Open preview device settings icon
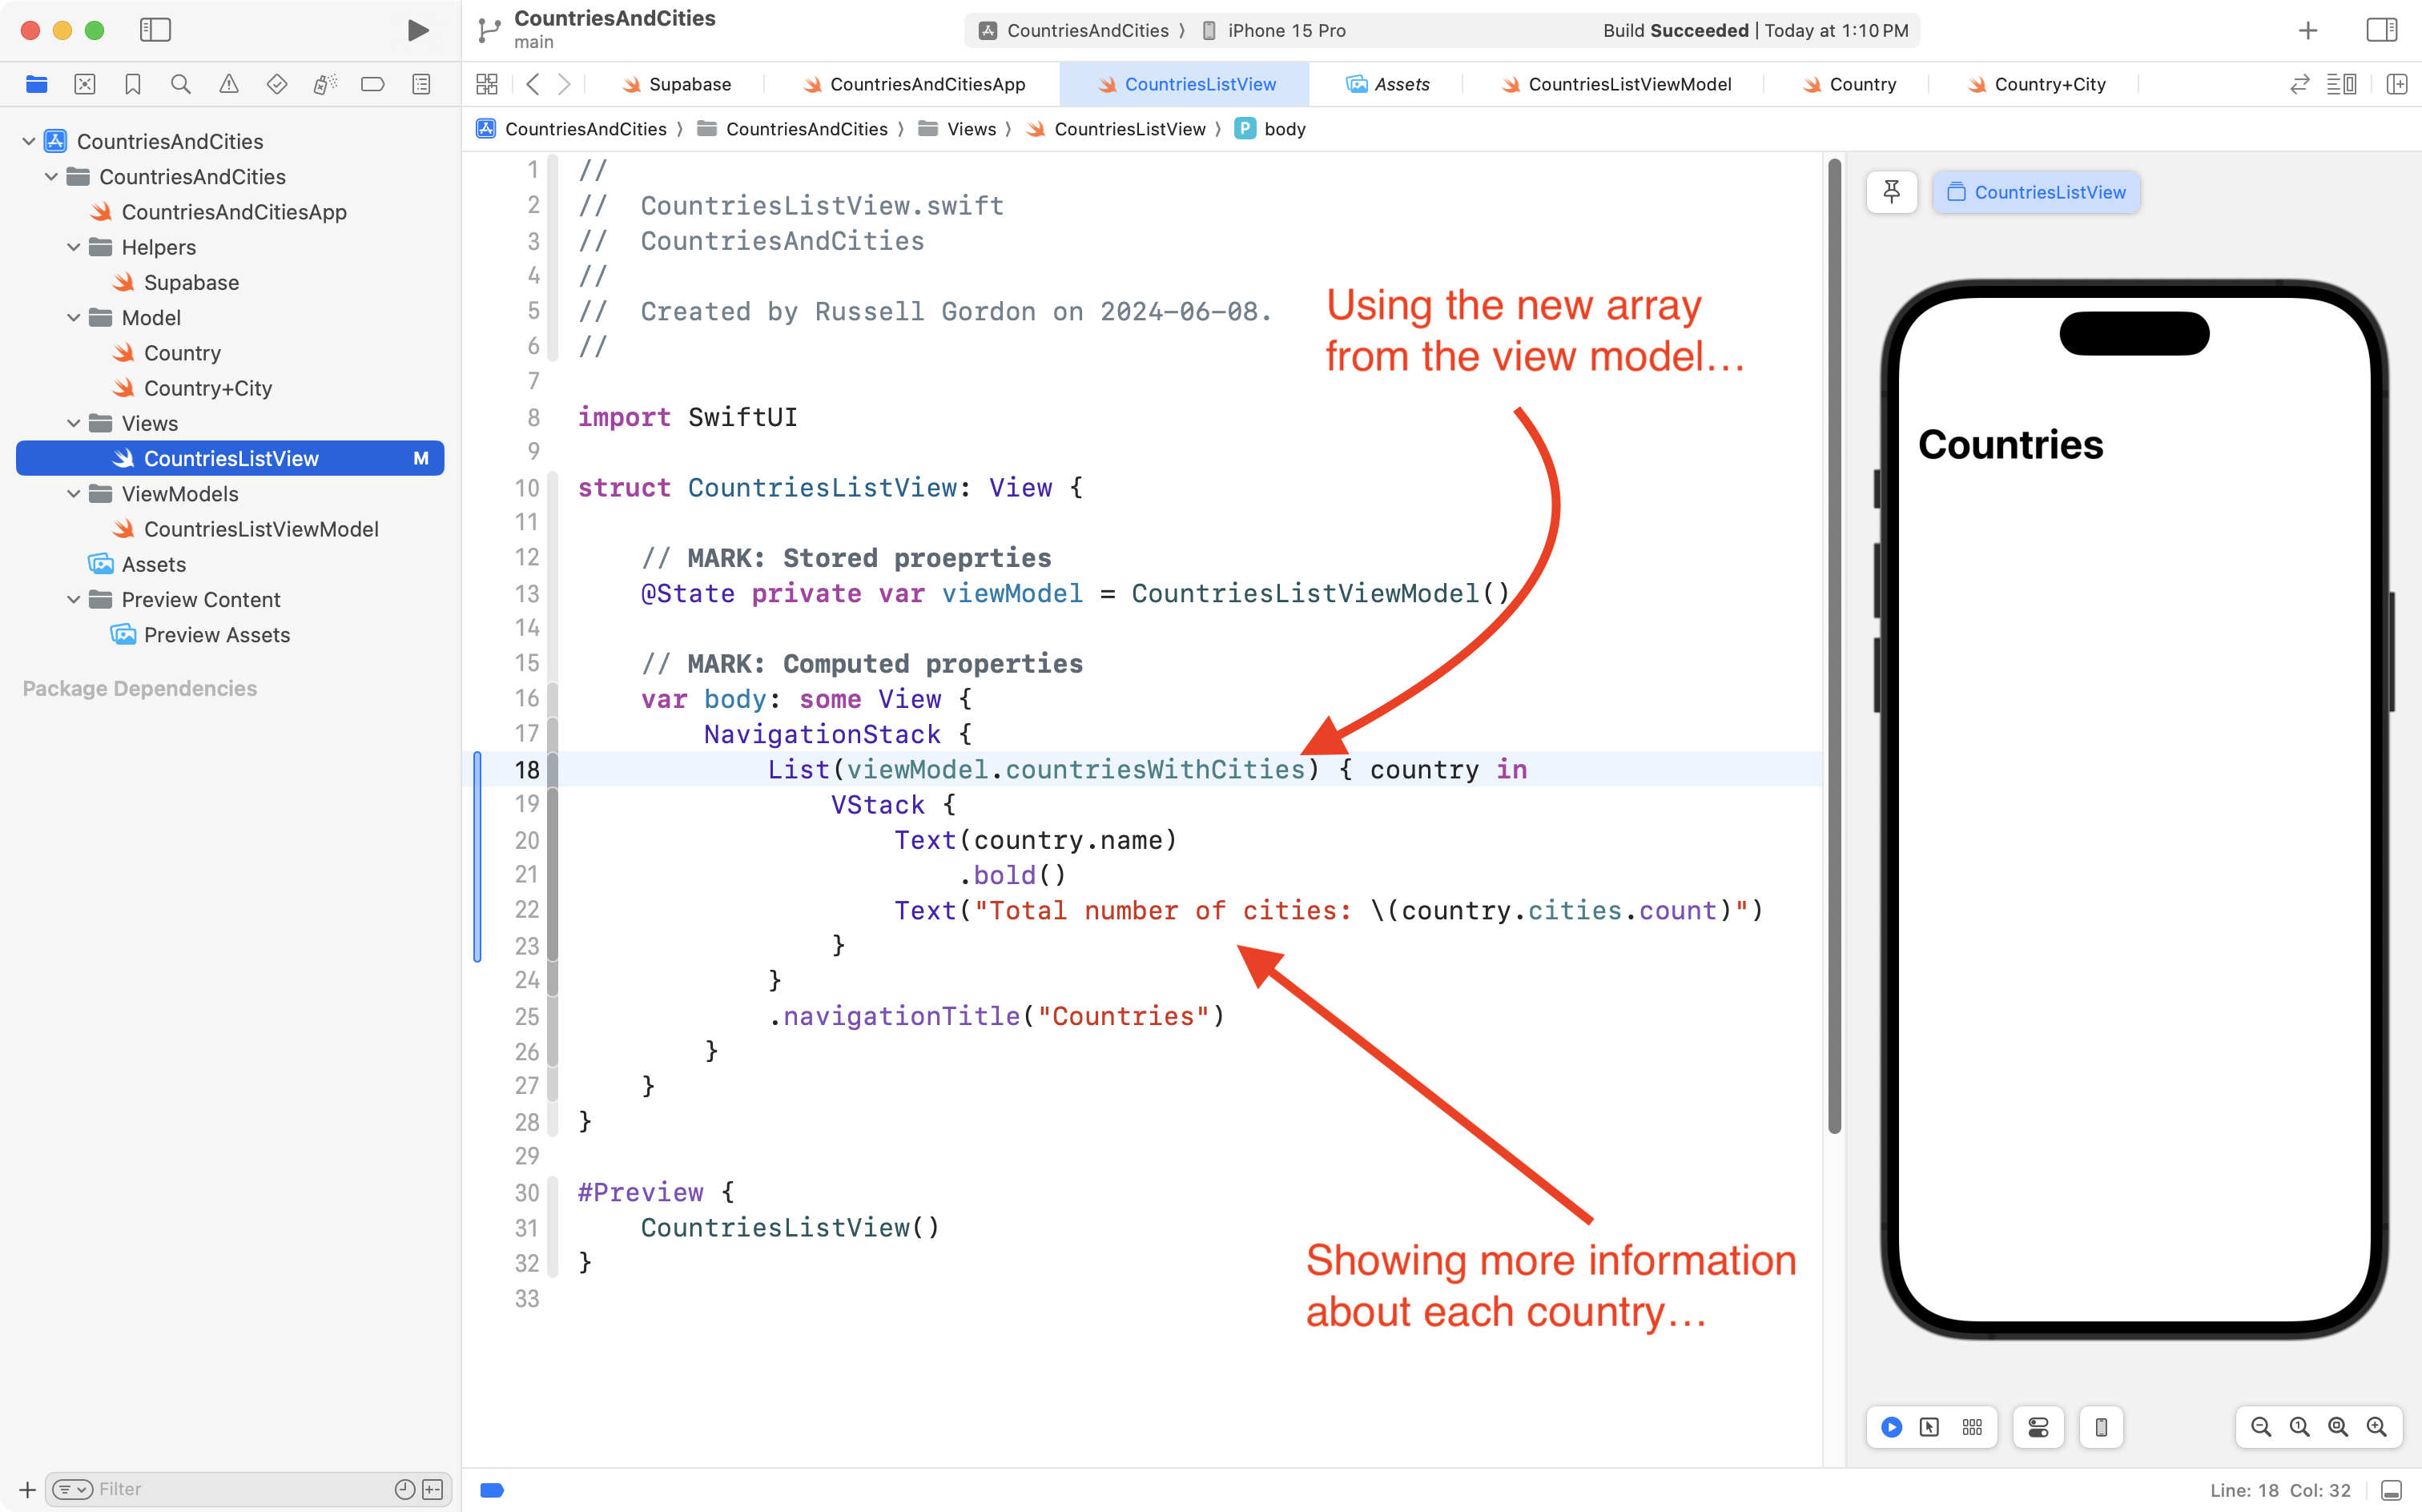 tap(2038, 1427)
